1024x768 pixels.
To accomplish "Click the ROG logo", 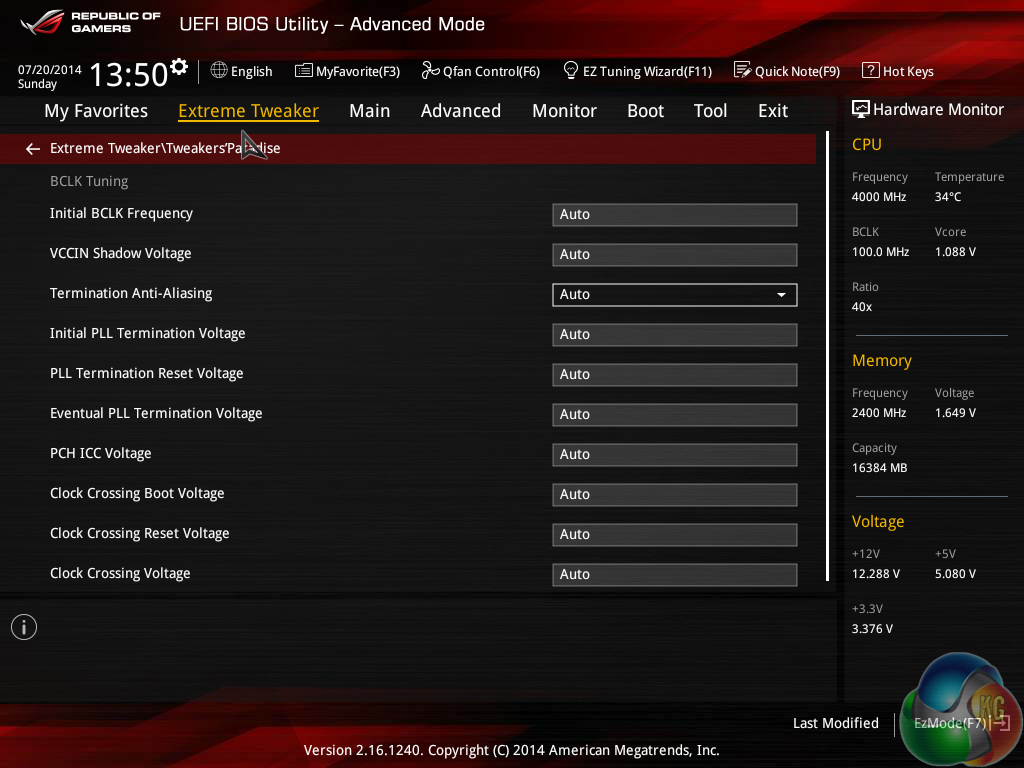I will [x=41, y=22].
